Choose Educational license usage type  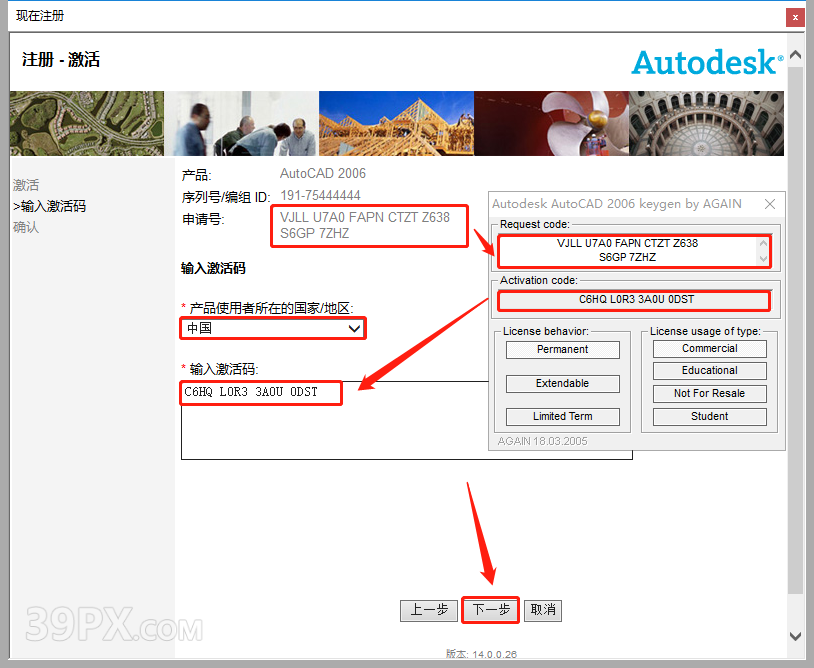tap(709, 370)
